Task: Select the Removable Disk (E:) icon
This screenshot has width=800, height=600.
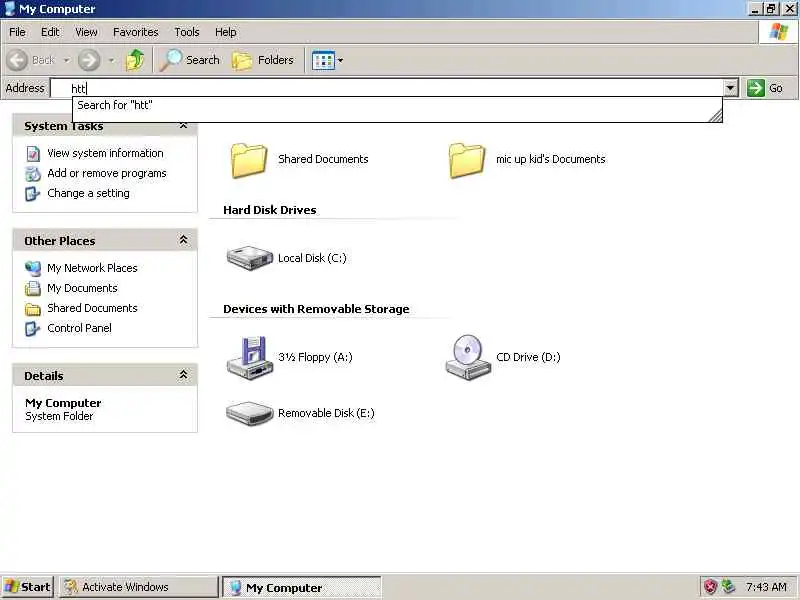Action: pos(250,414)
